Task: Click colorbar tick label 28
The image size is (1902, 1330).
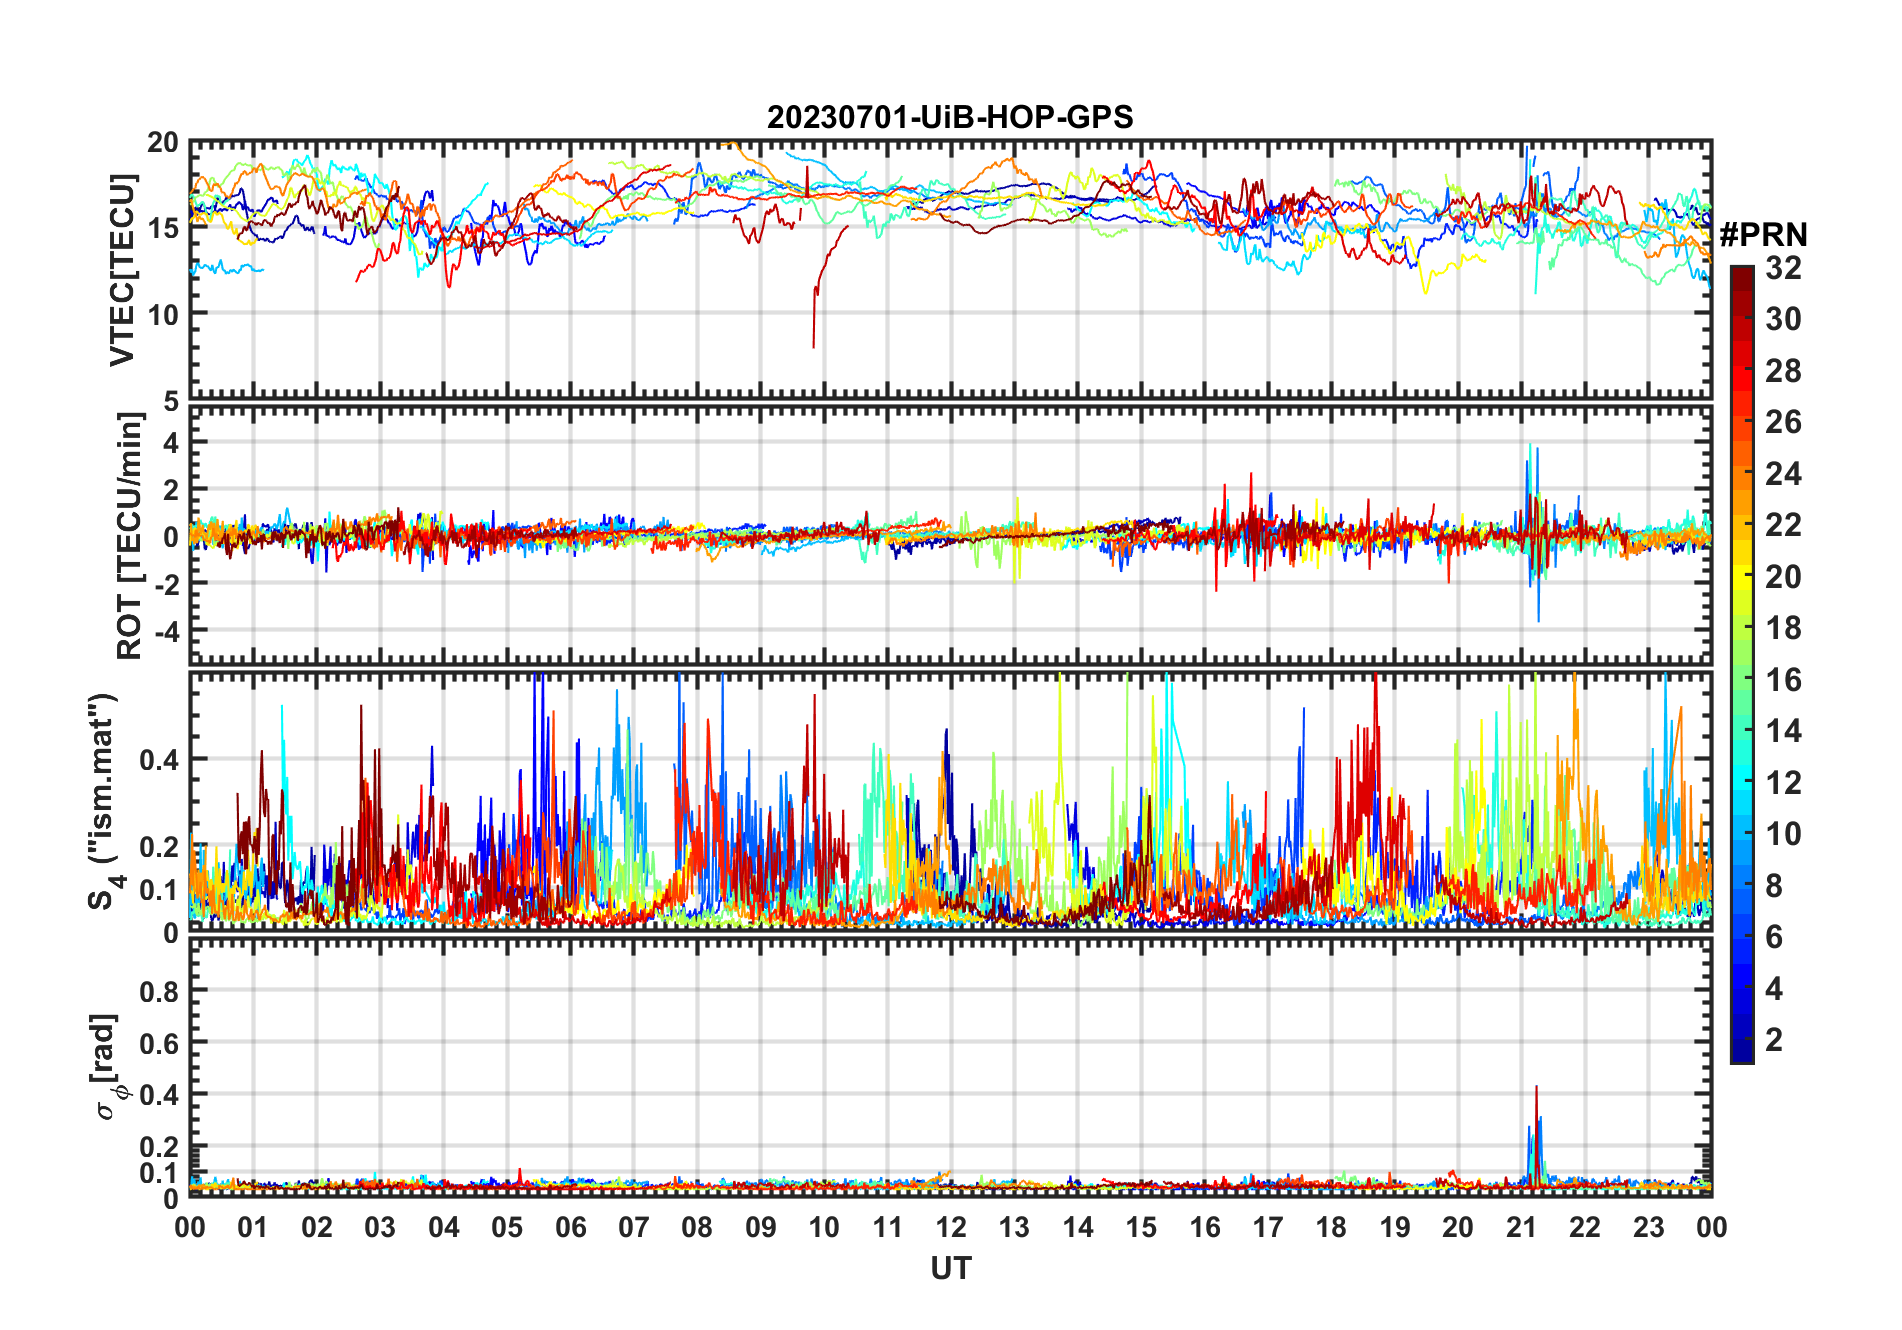Action: tap(1783, 371)
